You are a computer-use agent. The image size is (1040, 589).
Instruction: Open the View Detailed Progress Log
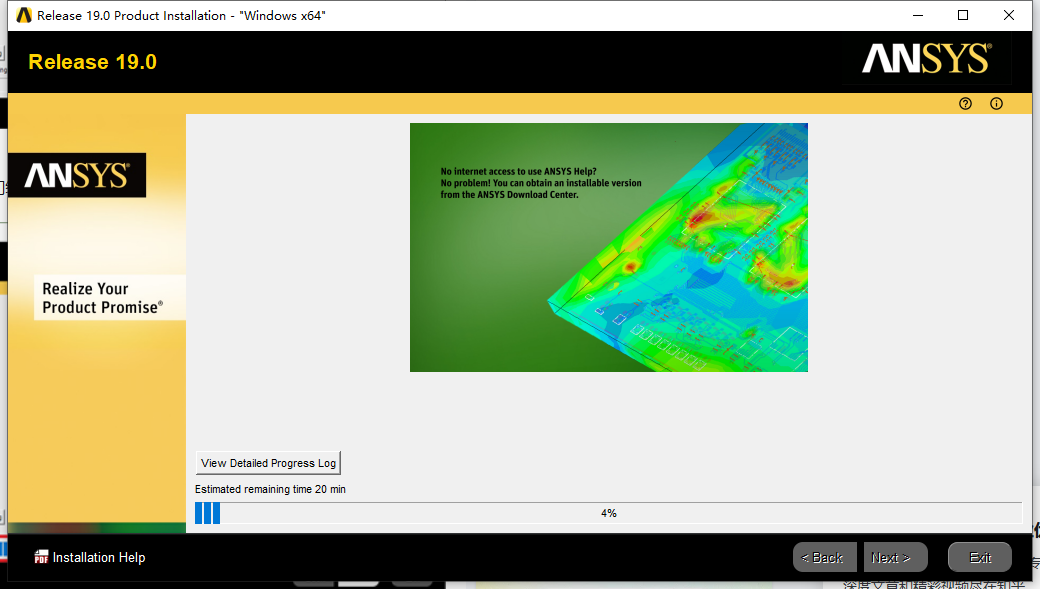point(267,463)
